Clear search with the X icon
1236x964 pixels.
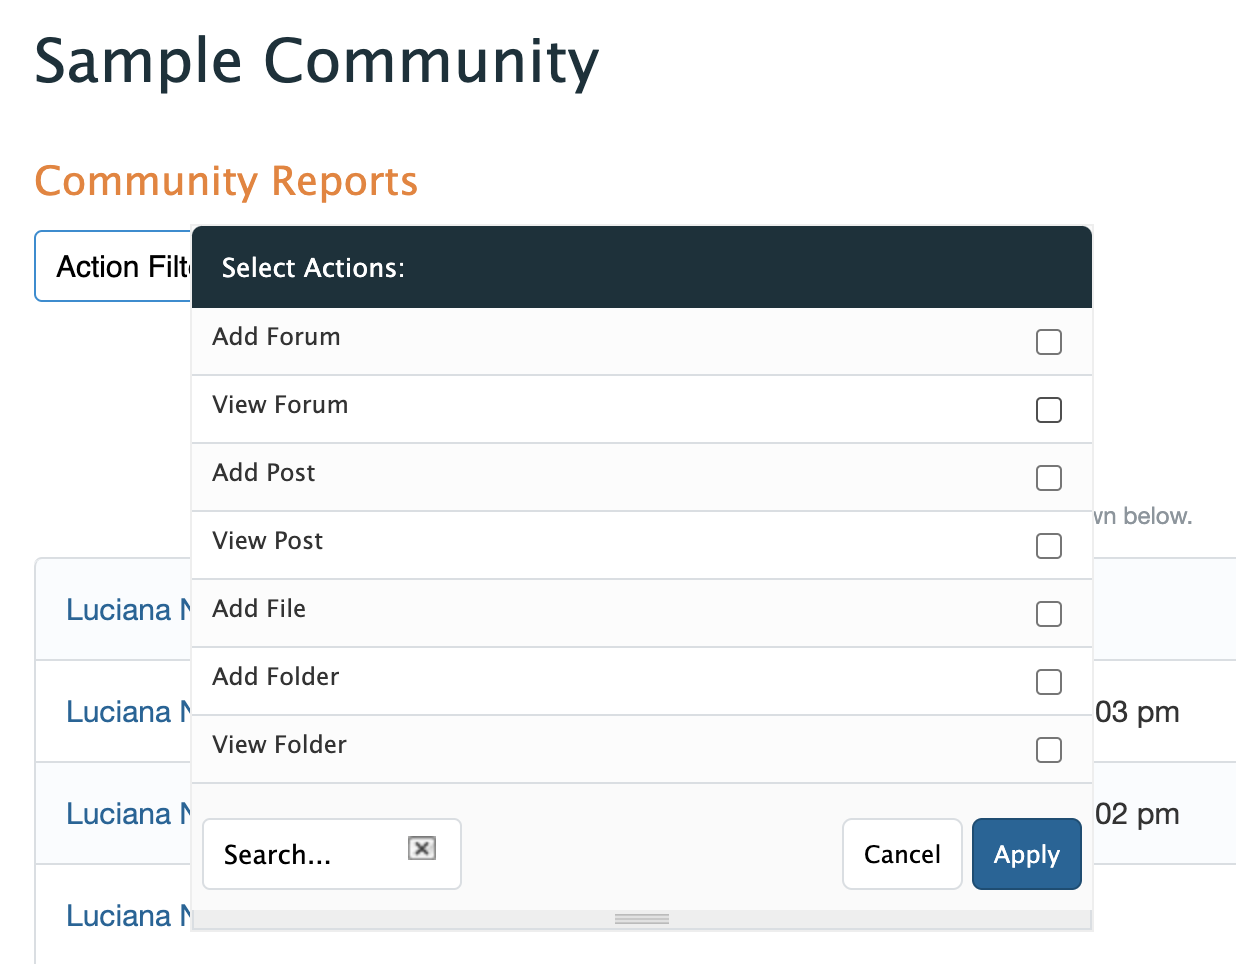point(422,849)
